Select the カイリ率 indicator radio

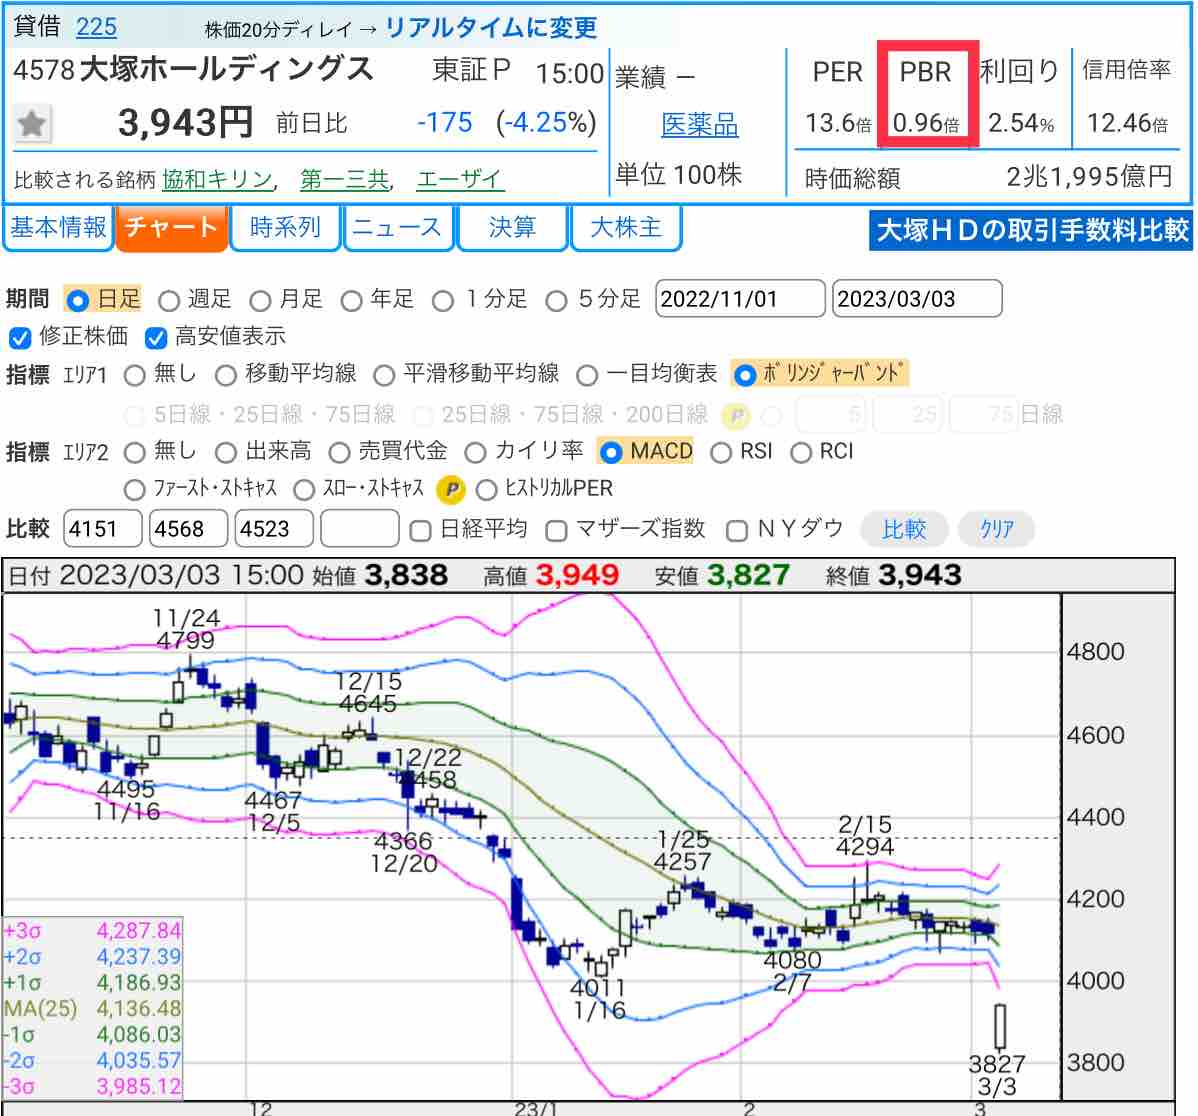[475, 453]
